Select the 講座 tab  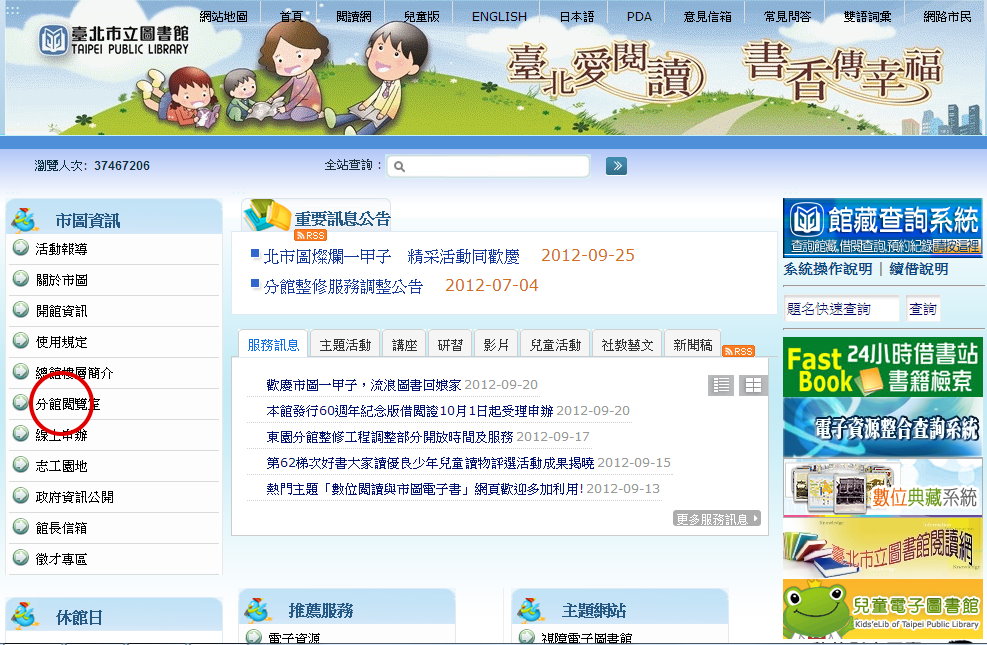[404, 344]
